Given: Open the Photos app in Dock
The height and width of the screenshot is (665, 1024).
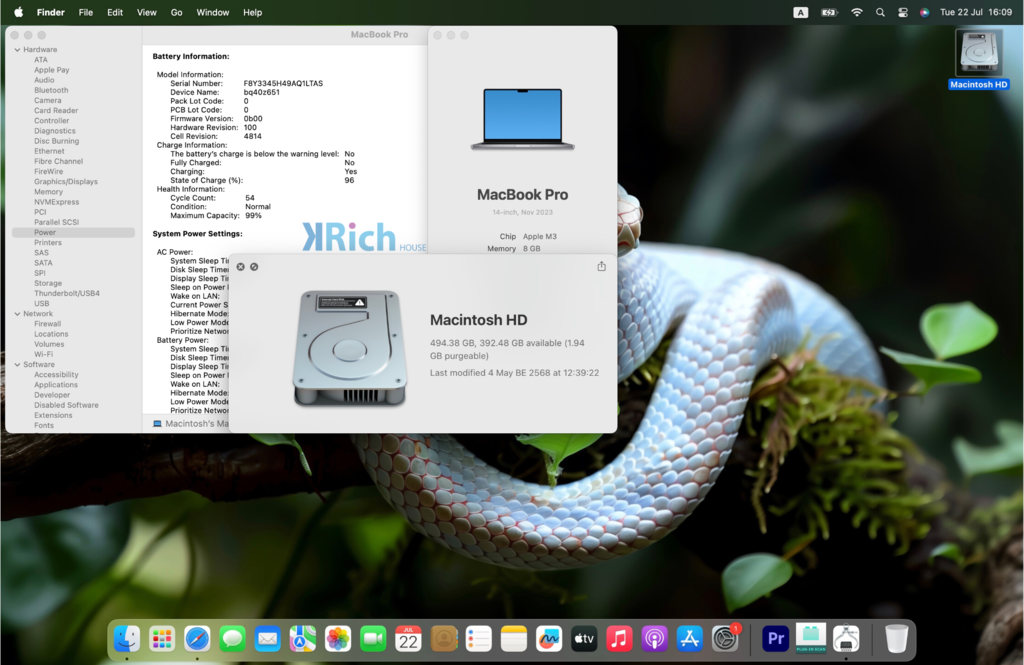Looking at the screenshot, I should [338, 638].
